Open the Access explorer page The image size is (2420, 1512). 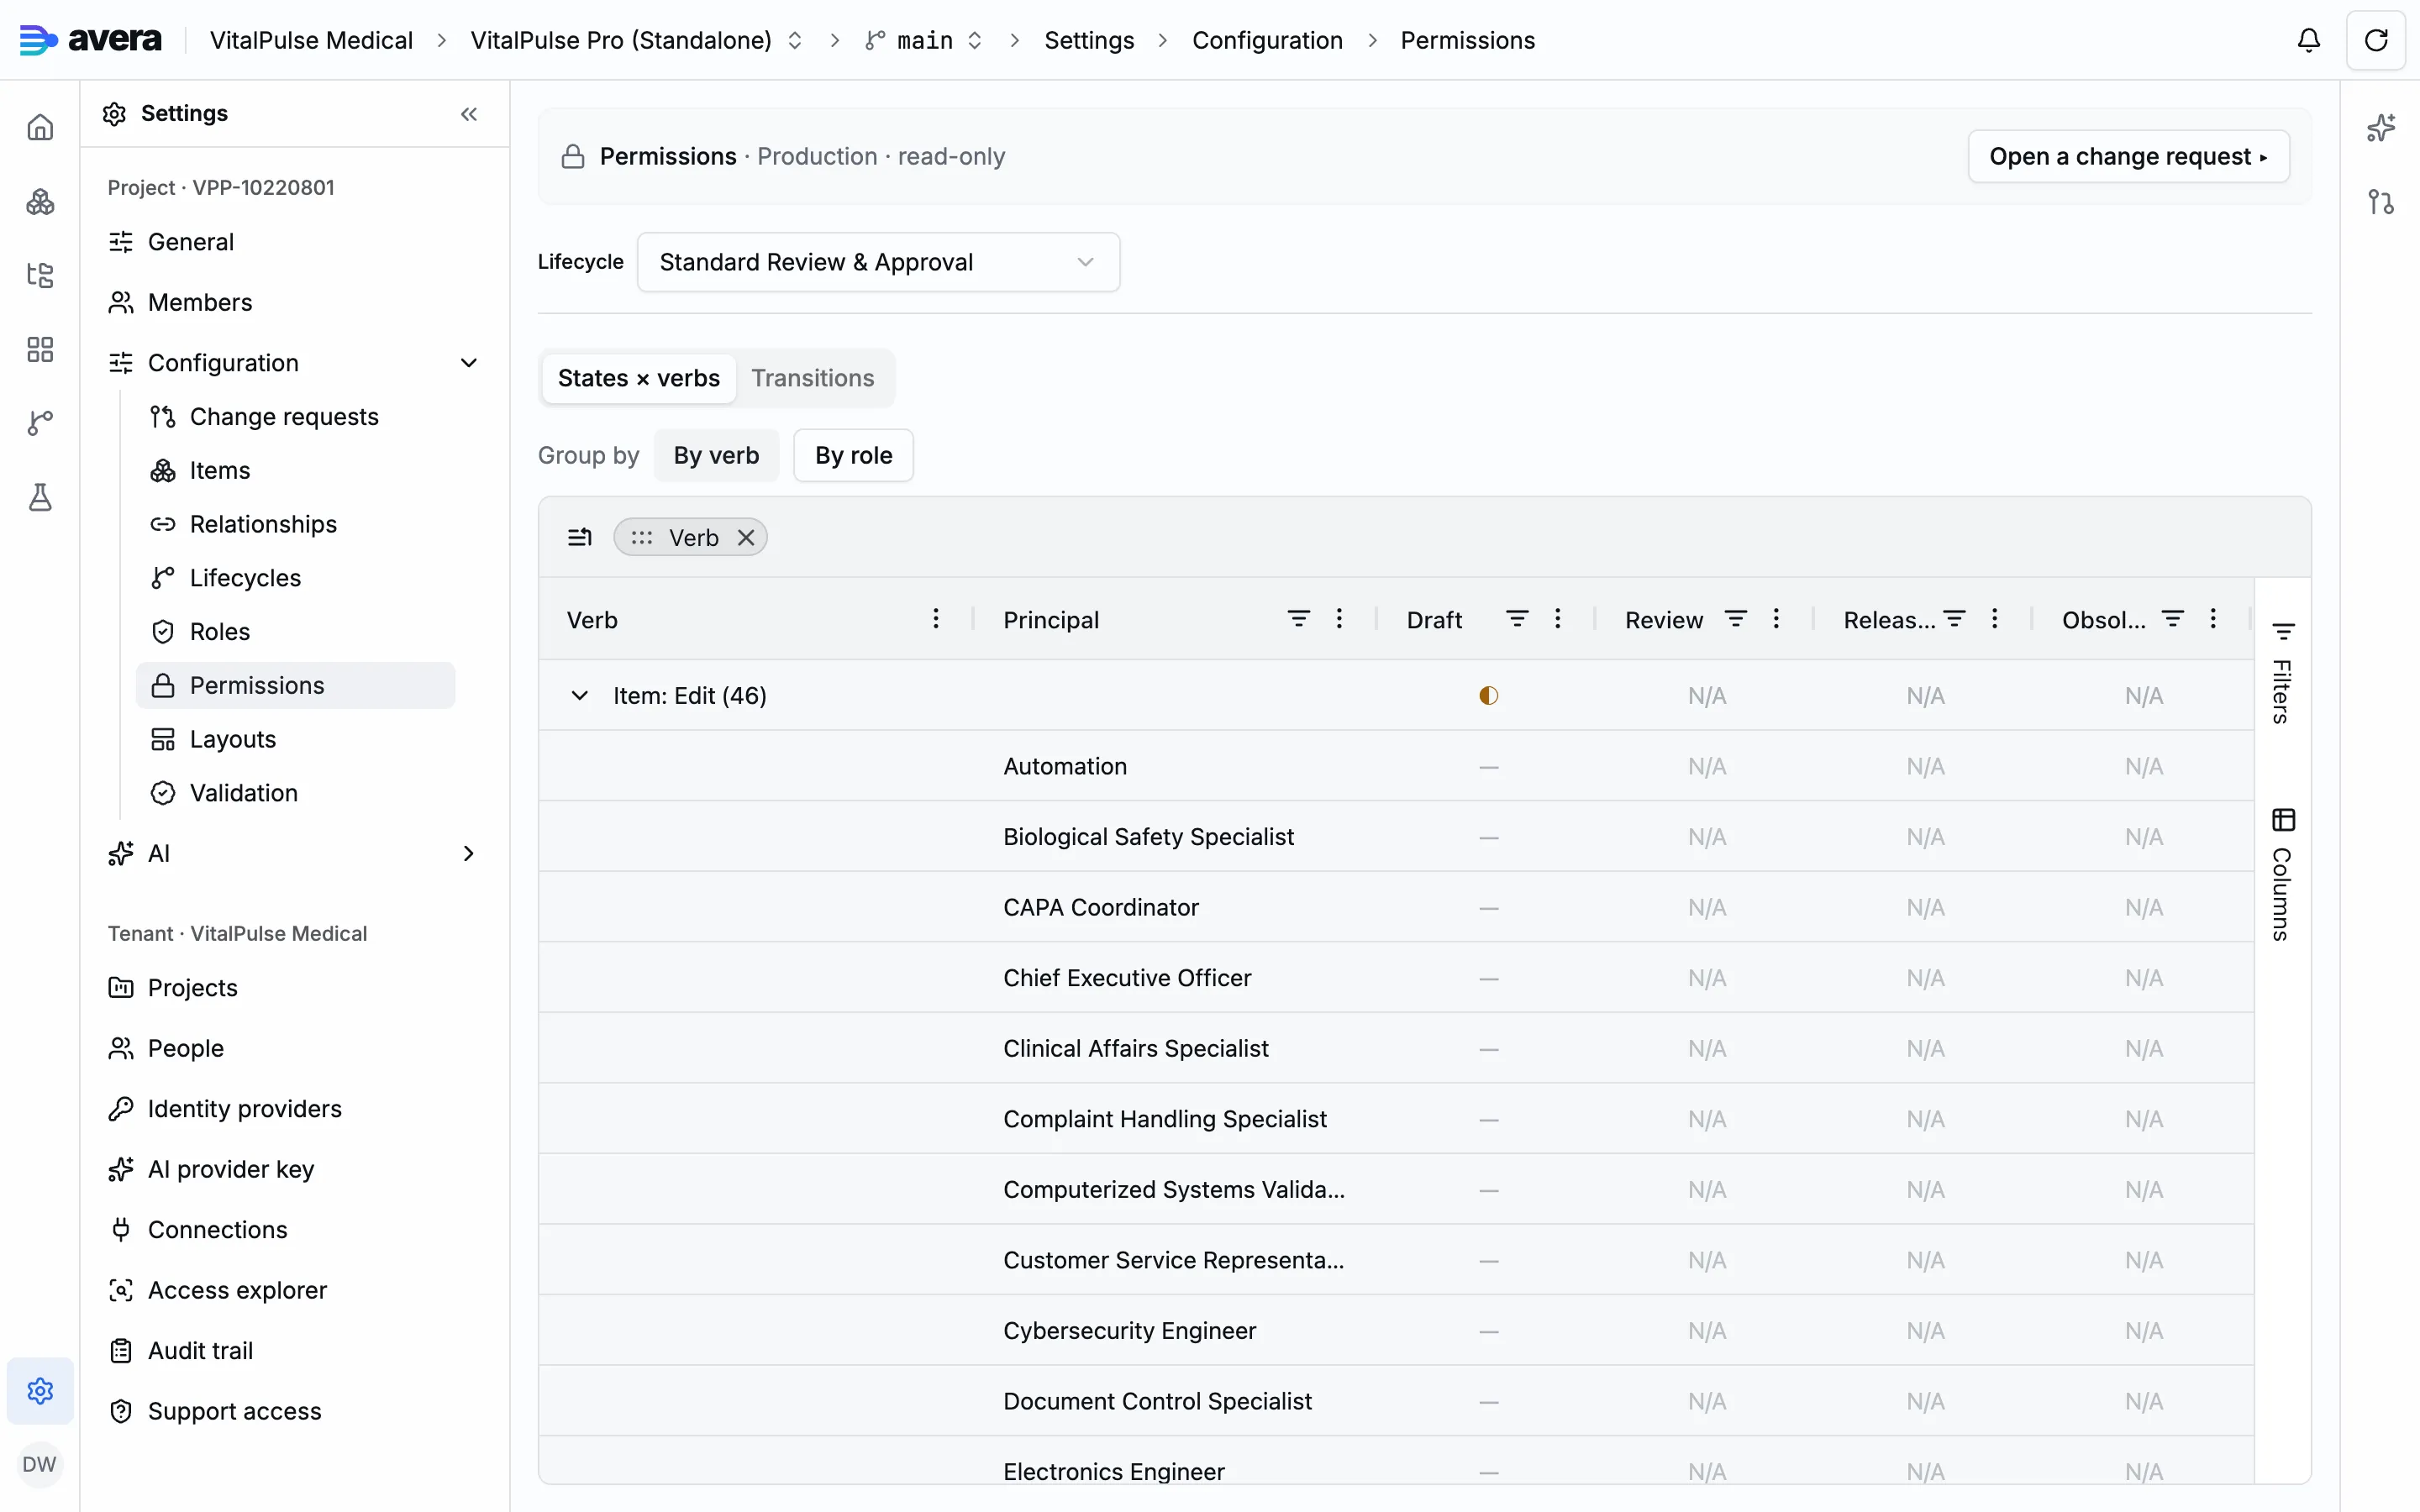click(x=296, y=1290)
